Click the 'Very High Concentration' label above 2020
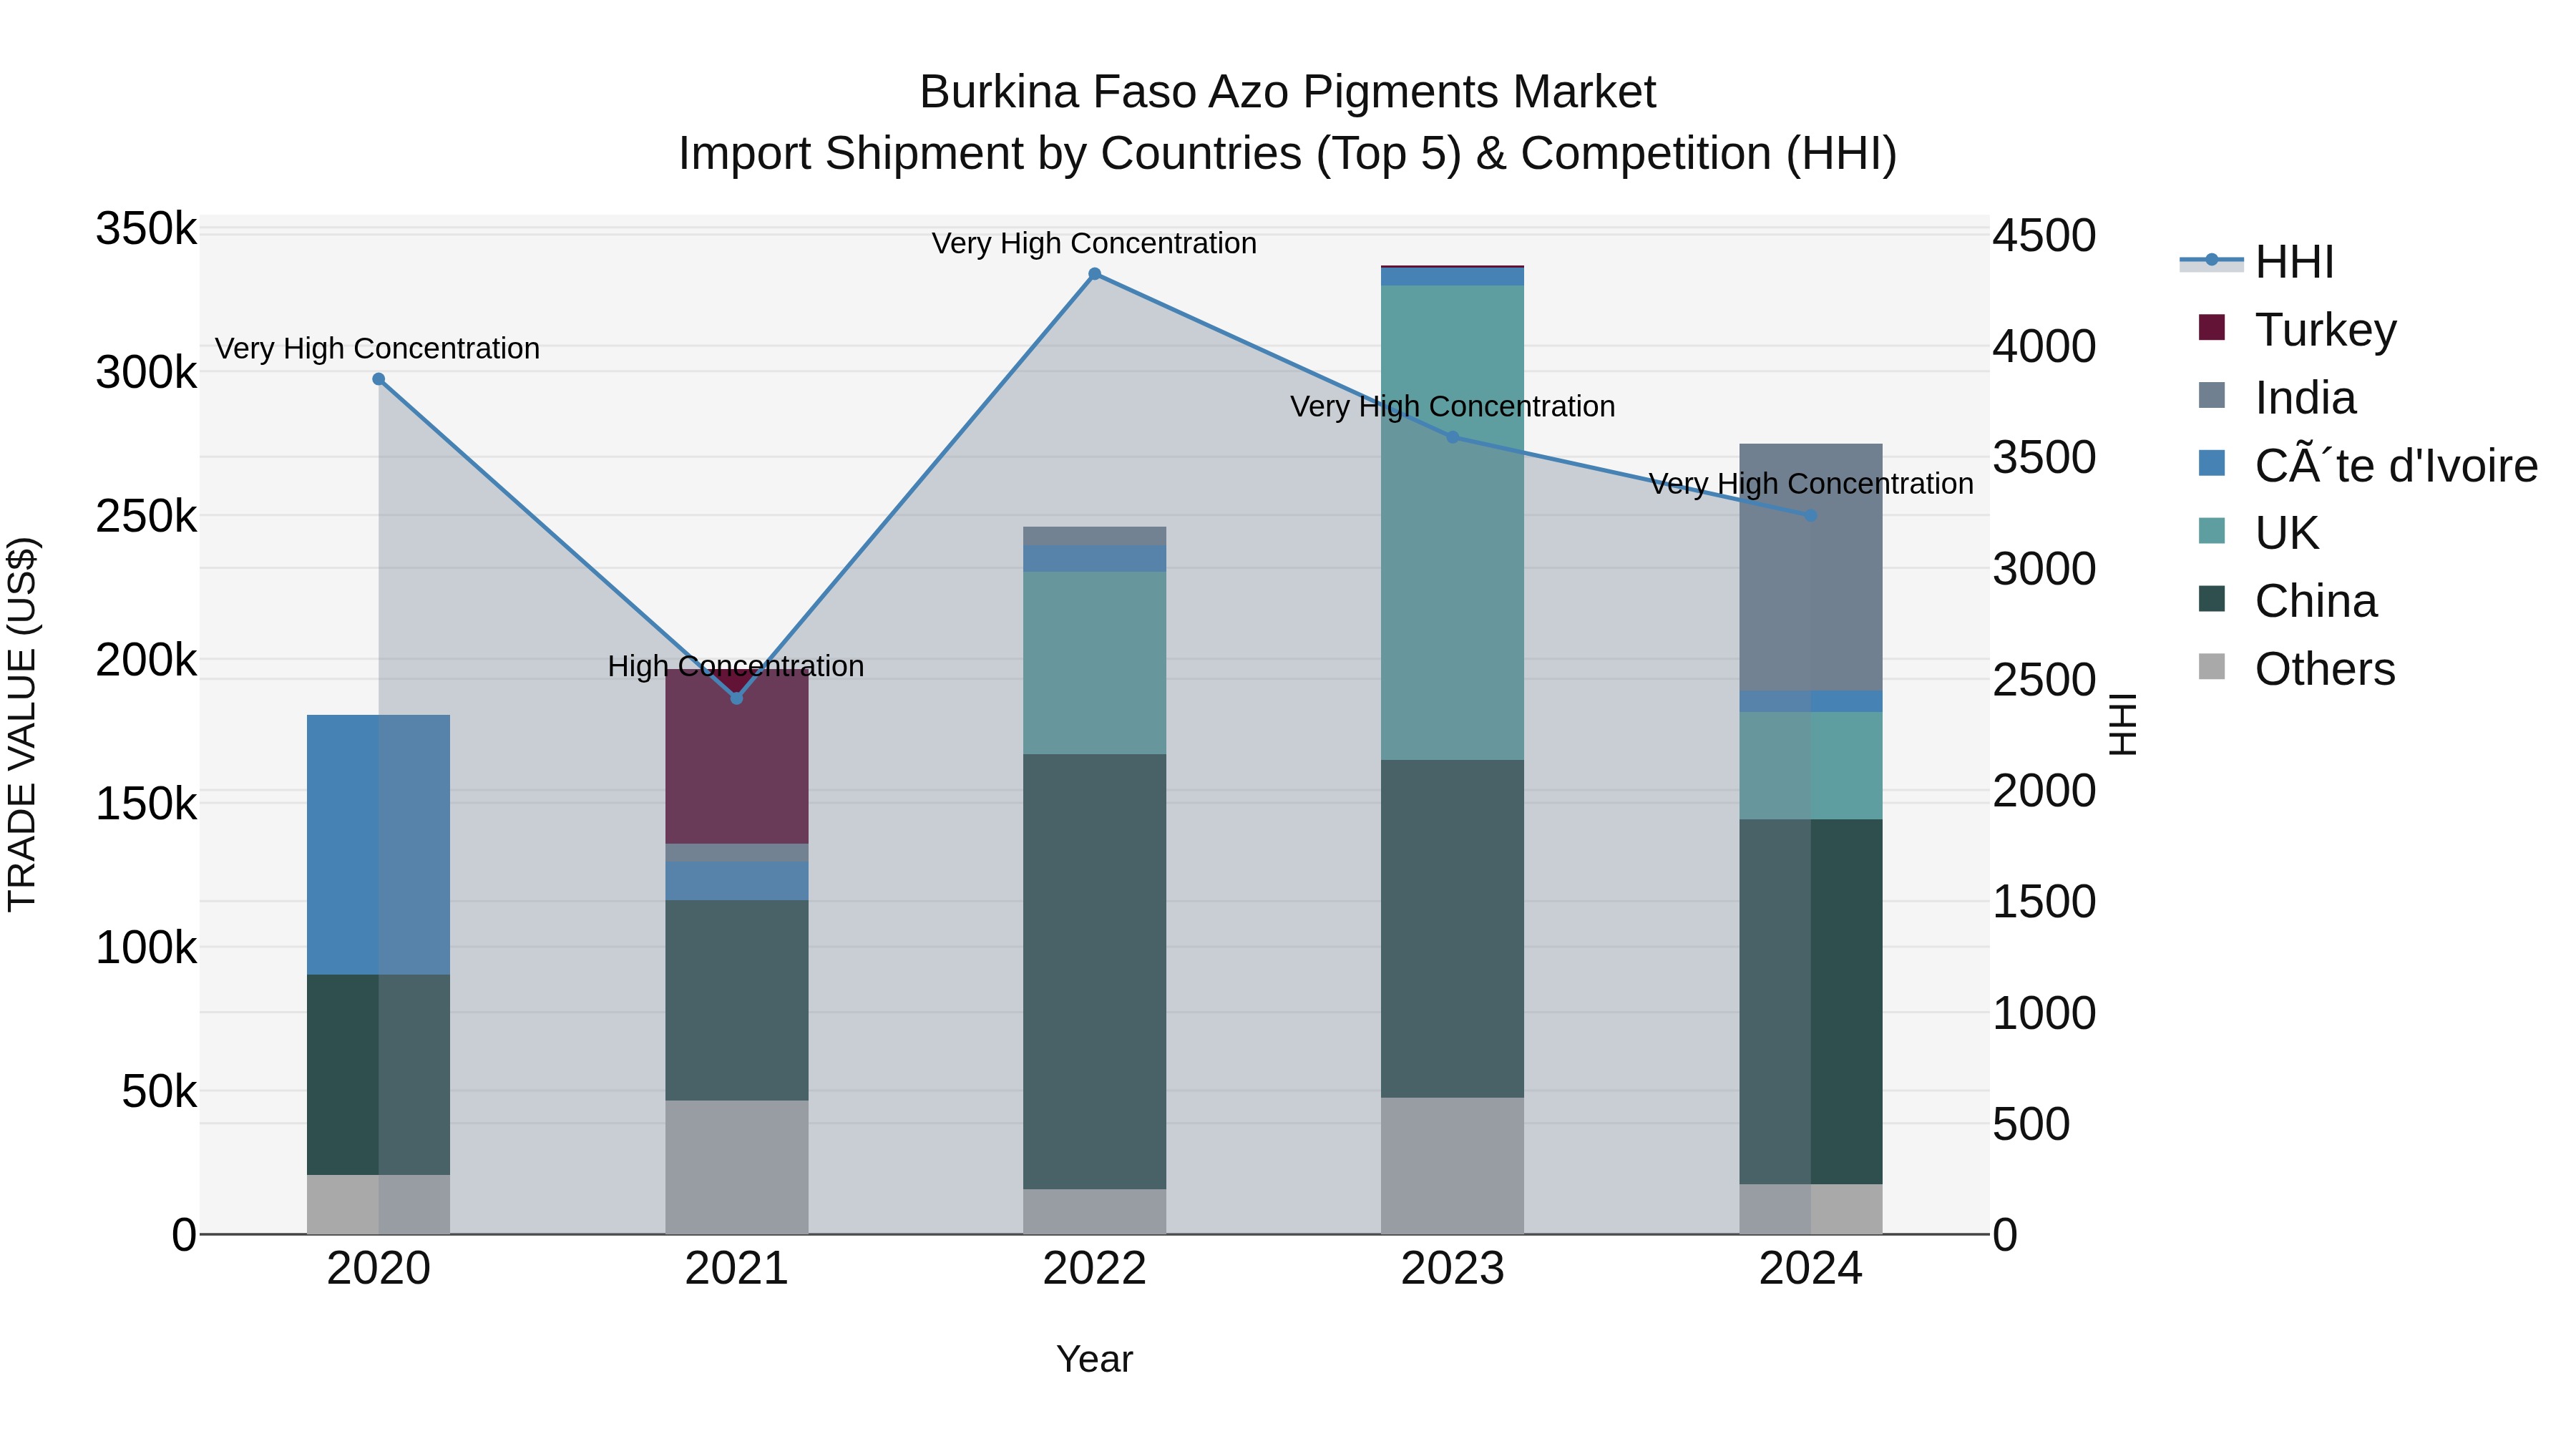This screenshot has width=2576, height=1449. pyautogui.click(x=377, y=348)
